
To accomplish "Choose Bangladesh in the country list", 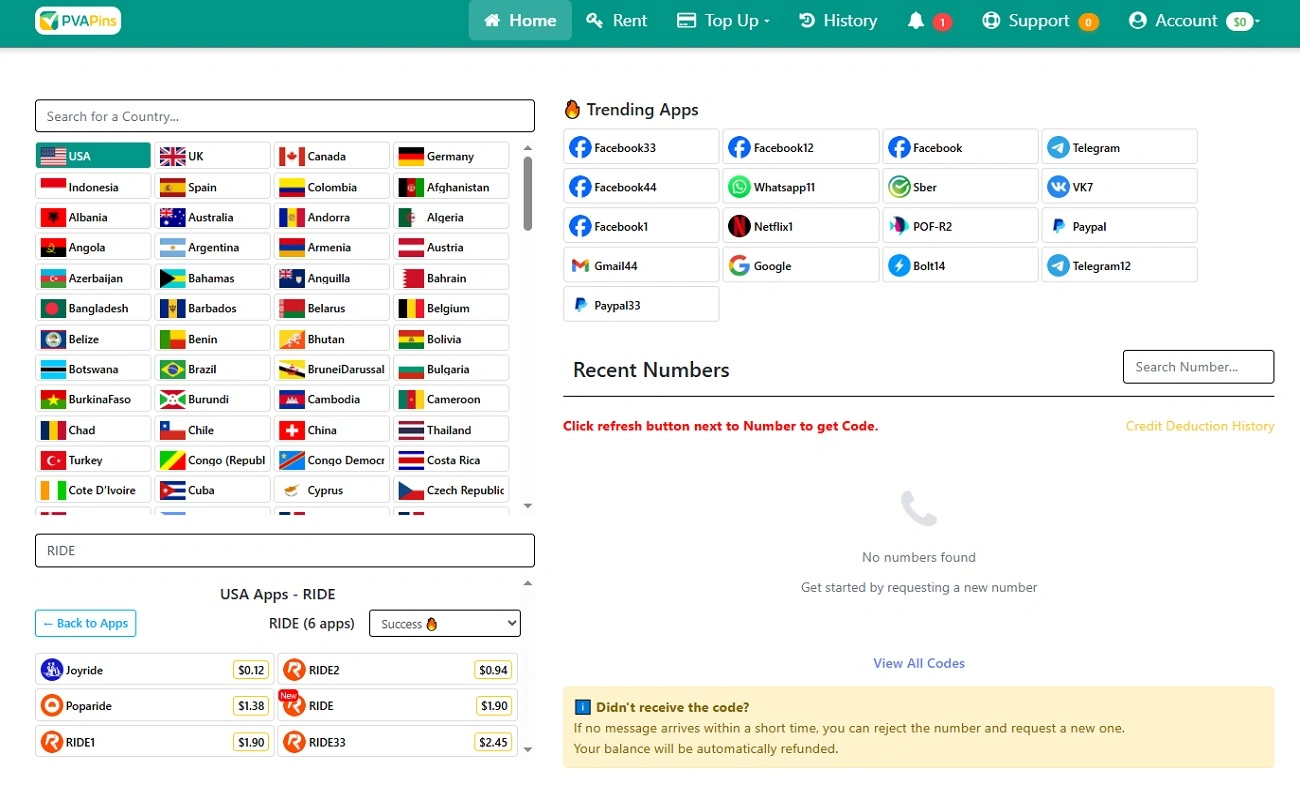I will click(93, 308).
